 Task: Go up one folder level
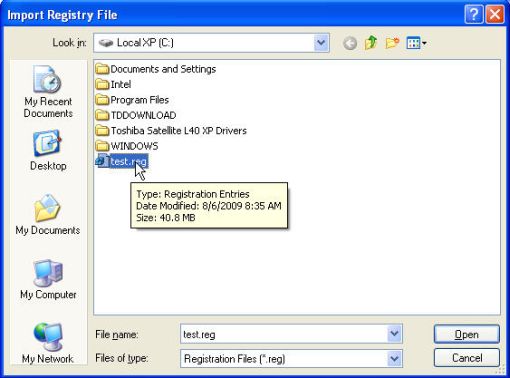[x=371, y=43]
